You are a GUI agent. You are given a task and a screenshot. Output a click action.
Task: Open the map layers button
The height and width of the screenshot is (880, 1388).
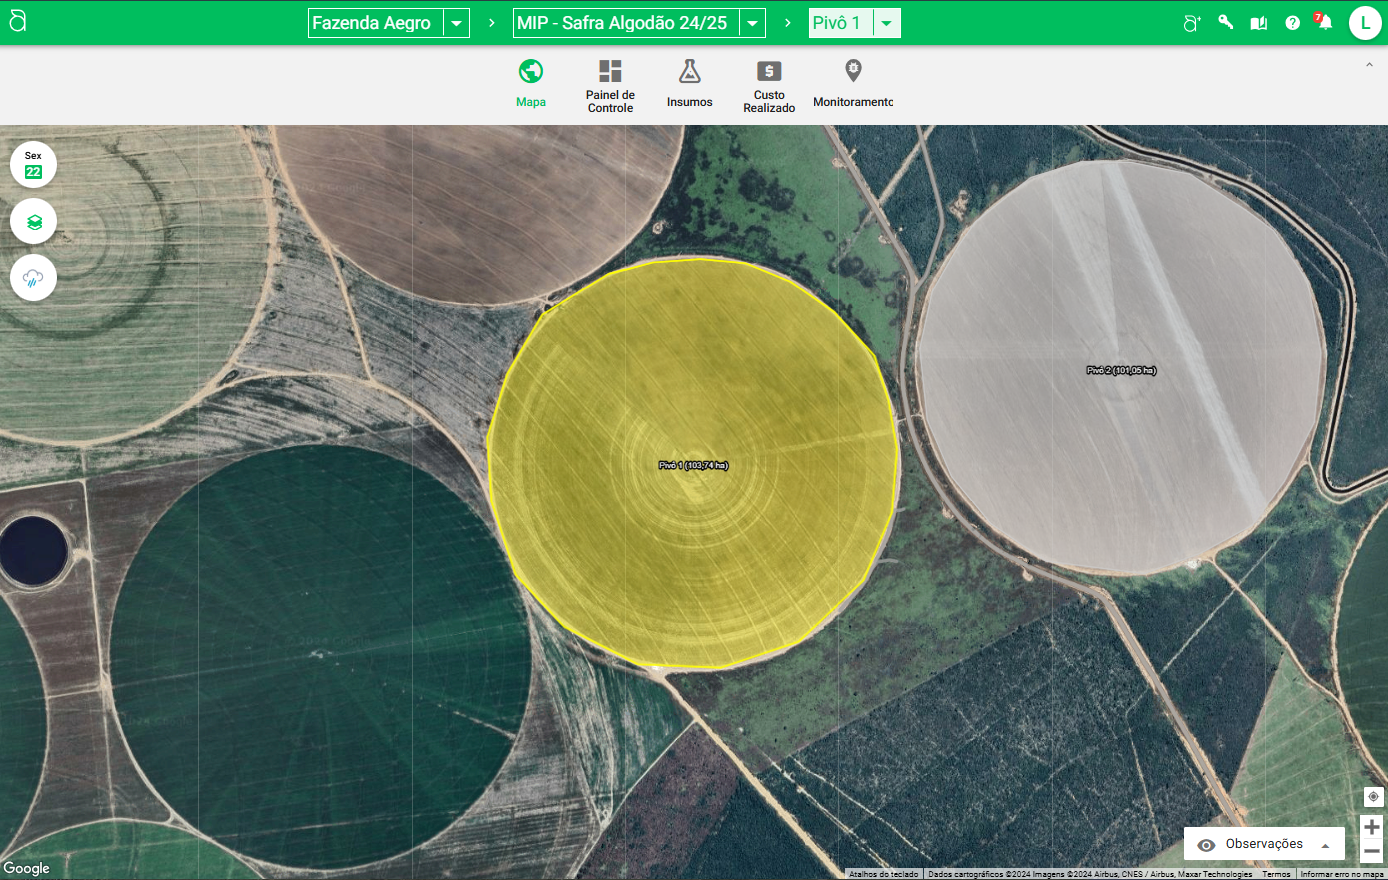(34, 222)
